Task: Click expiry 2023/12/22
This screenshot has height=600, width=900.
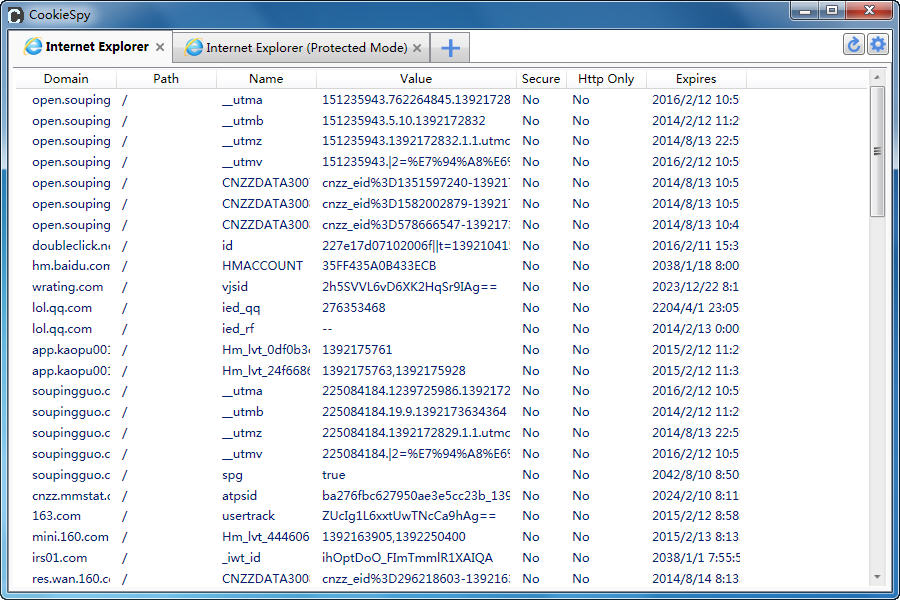Action: (695, 287)
